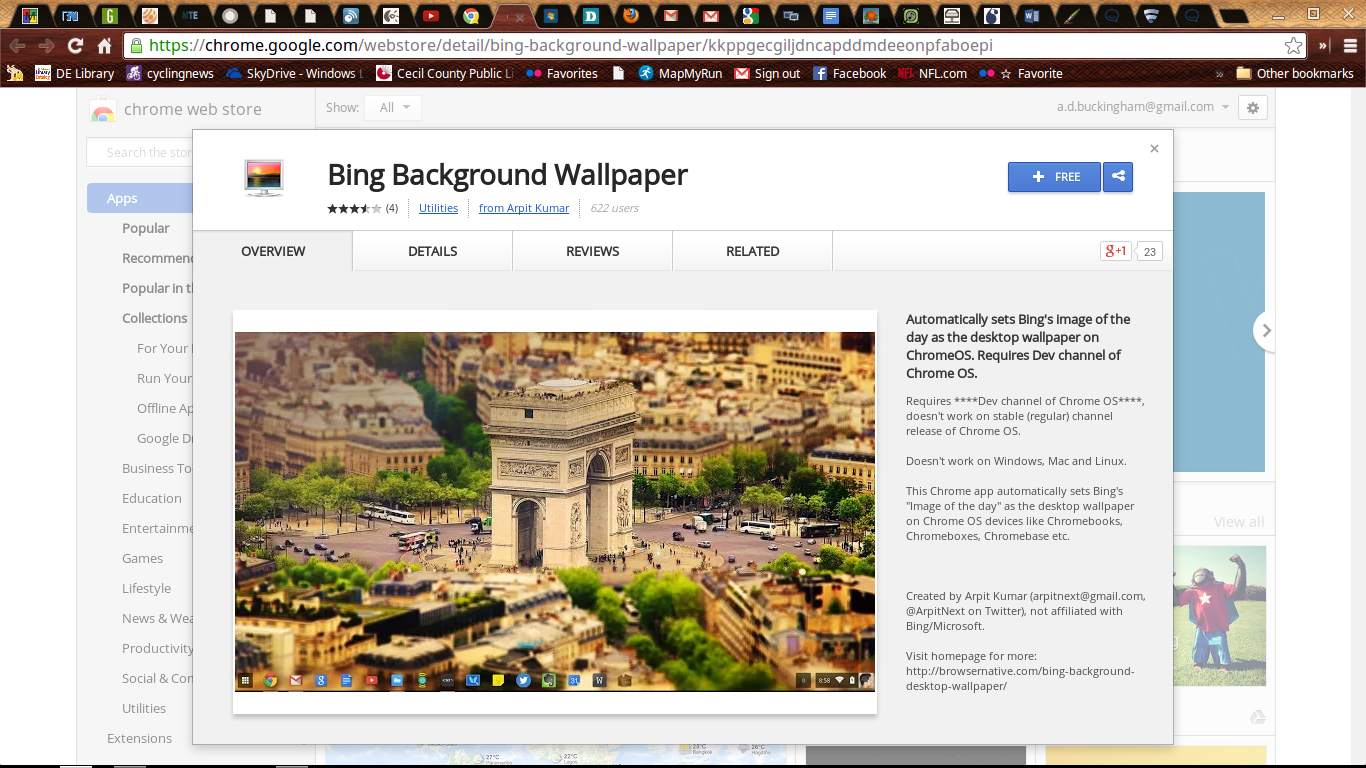Switch to the Firefox icon browser tab
Screen dimensions: 1366x768
point(630,16)
